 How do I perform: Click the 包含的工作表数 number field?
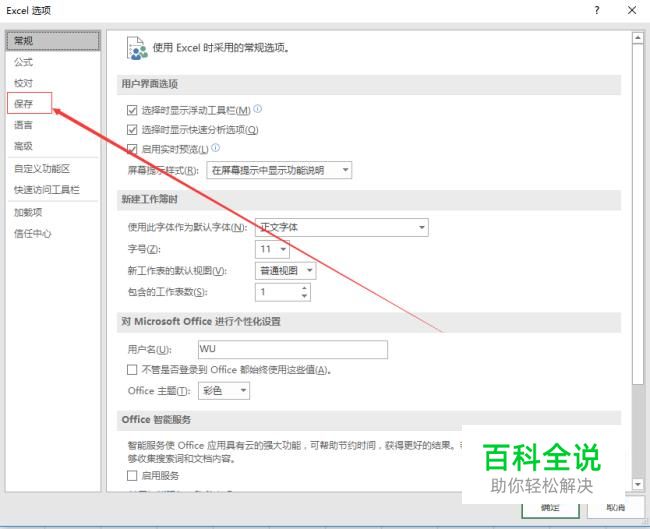pyautogui.click(x=278, y=292)
